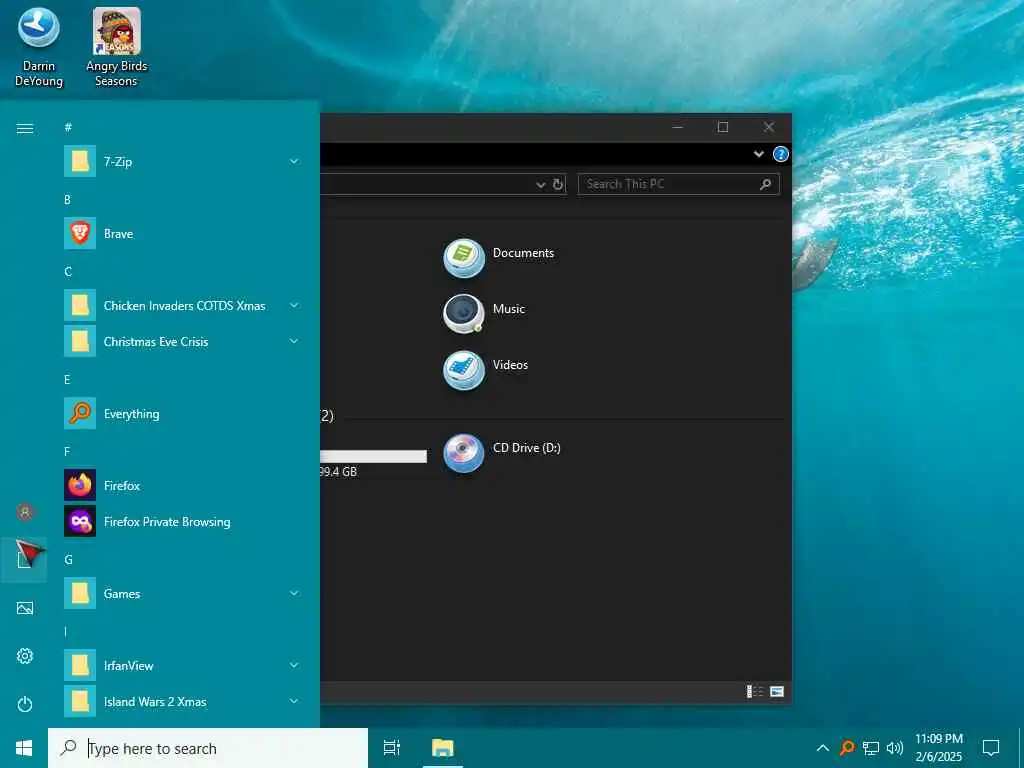Expand the Games group chevron
This screenshot has width=1024, height=768.
tap(294, 594)
